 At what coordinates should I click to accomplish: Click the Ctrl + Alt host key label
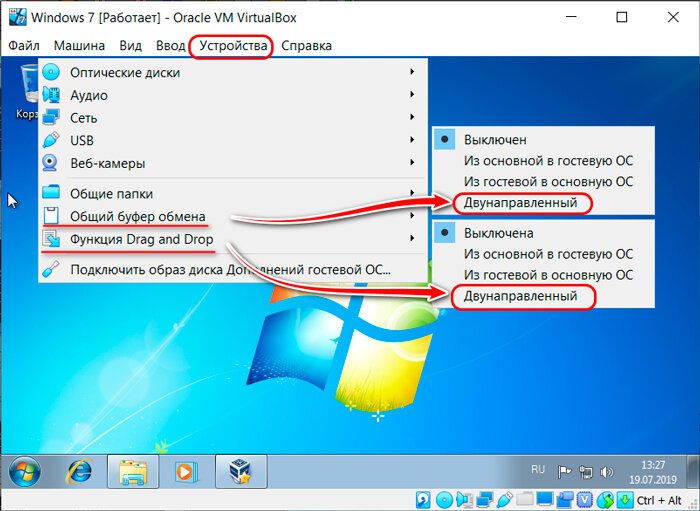tap(659, 500)
